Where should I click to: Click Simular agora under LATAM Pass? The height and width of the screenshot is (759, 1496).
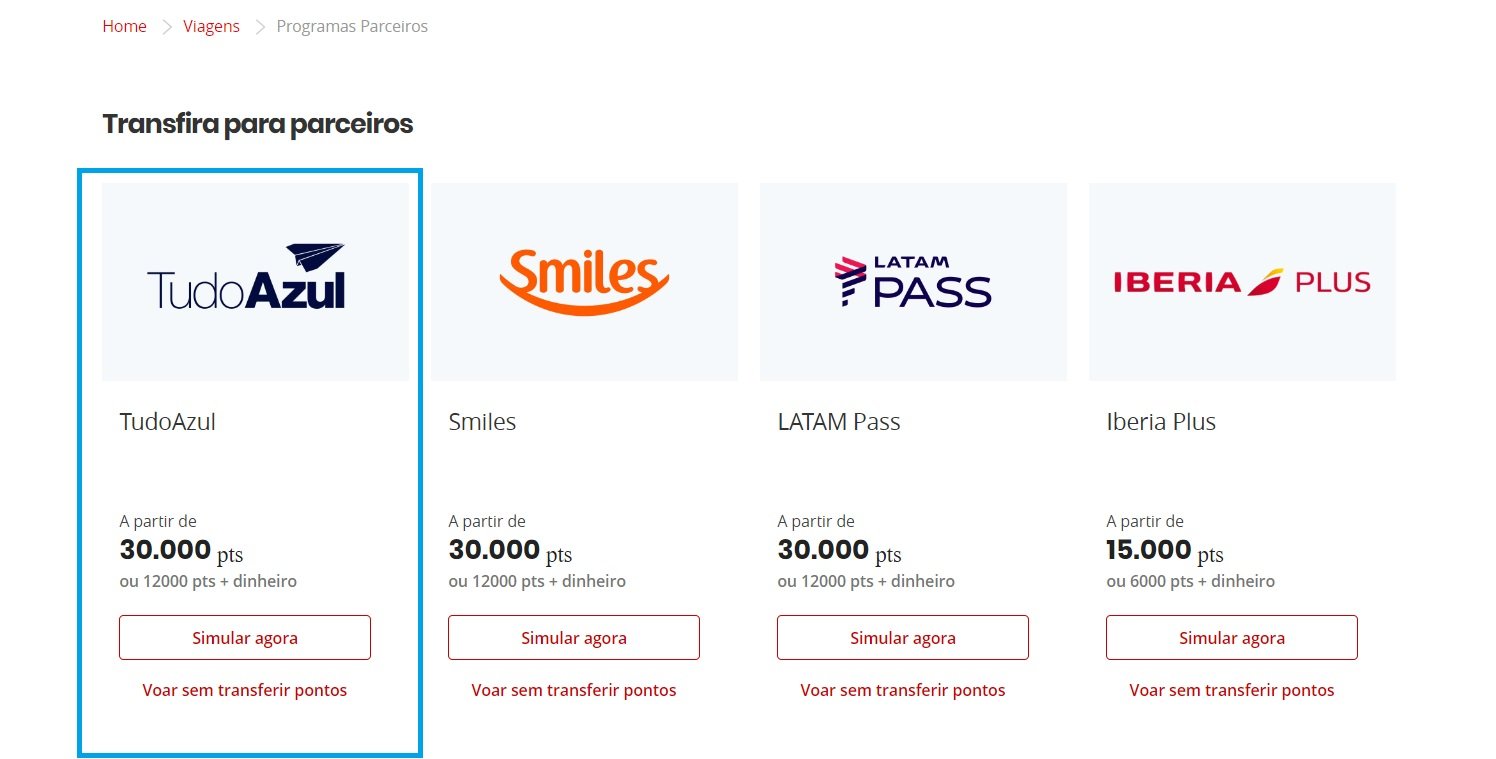(x=903, y=638)
